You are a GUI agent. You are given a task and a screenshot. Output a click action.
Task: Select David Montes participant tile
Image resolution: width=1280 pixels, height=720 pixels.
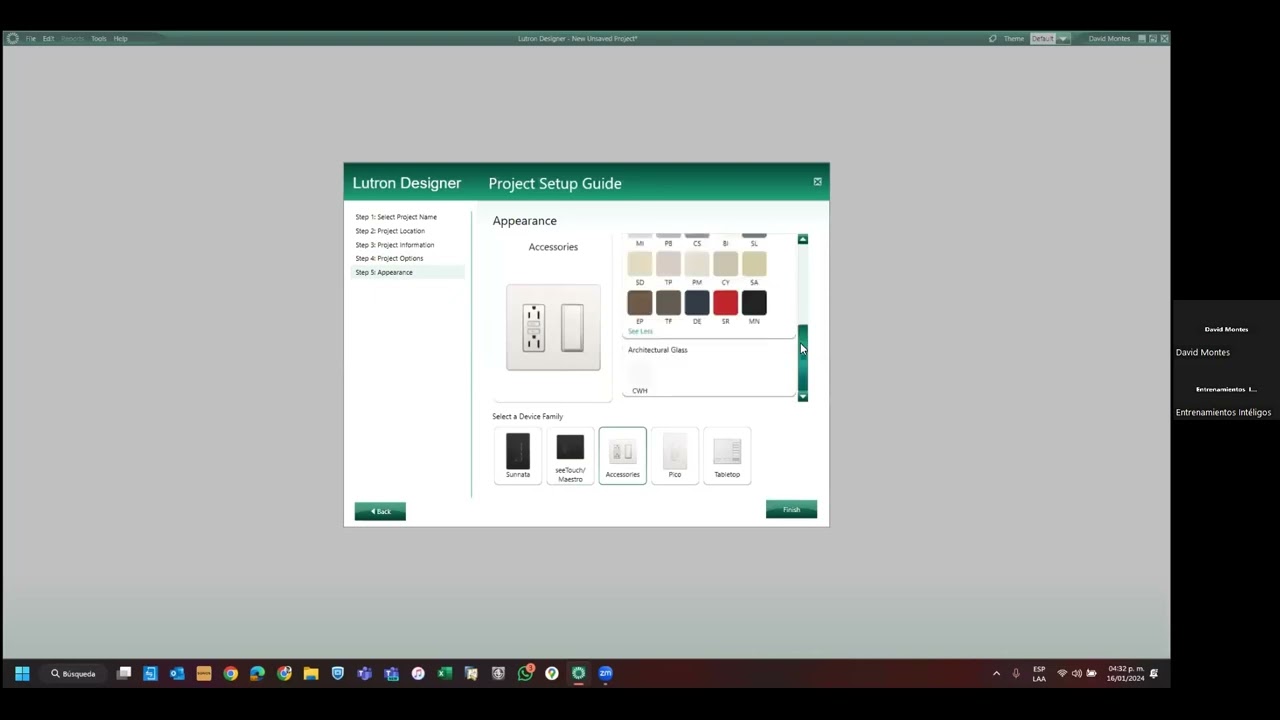1226,329
